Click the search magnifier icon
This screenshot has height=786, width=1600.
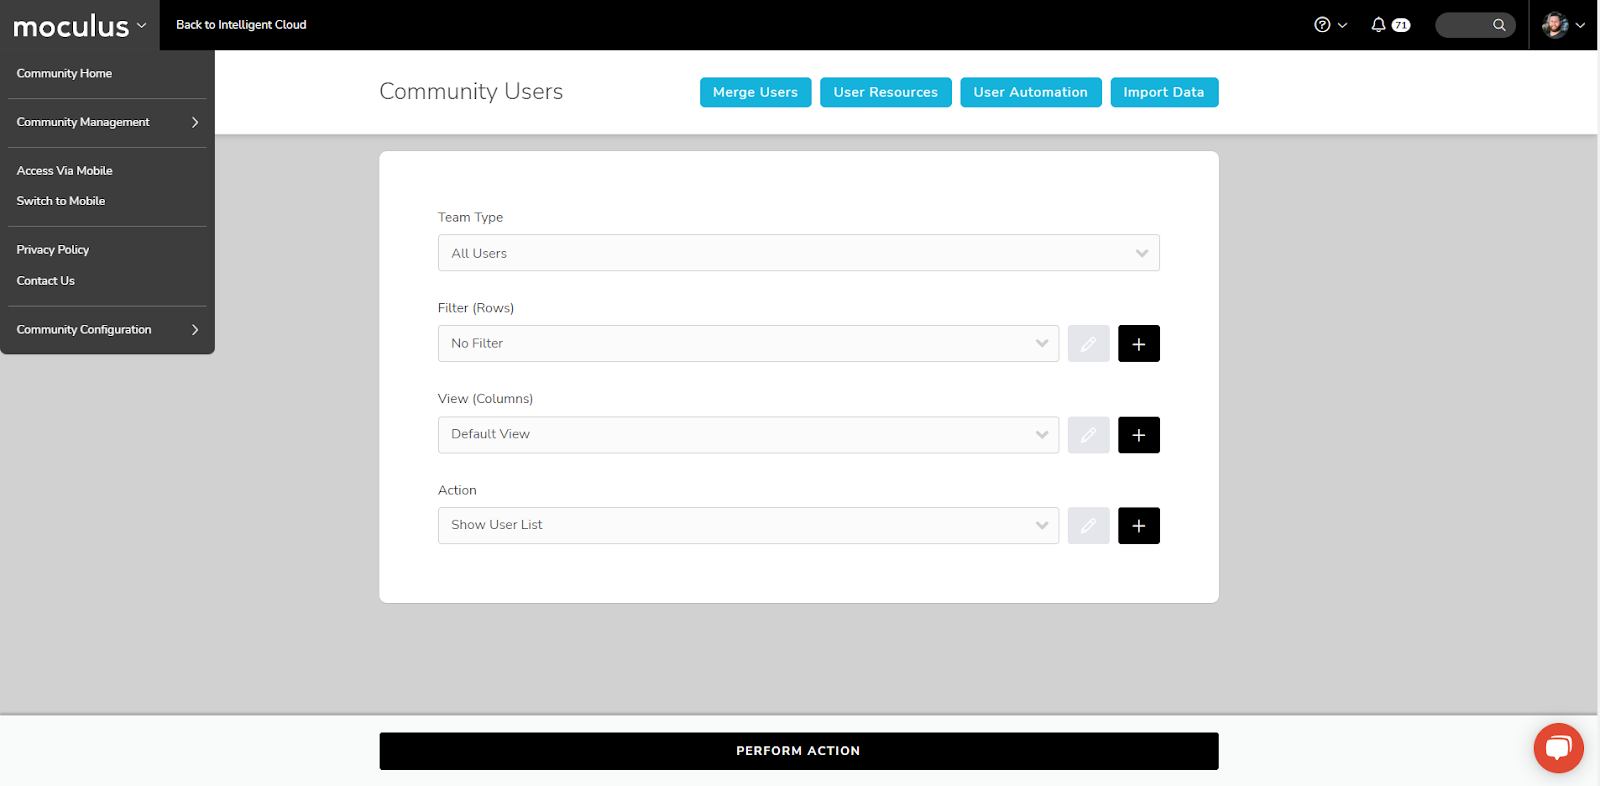click(1499, 25)
